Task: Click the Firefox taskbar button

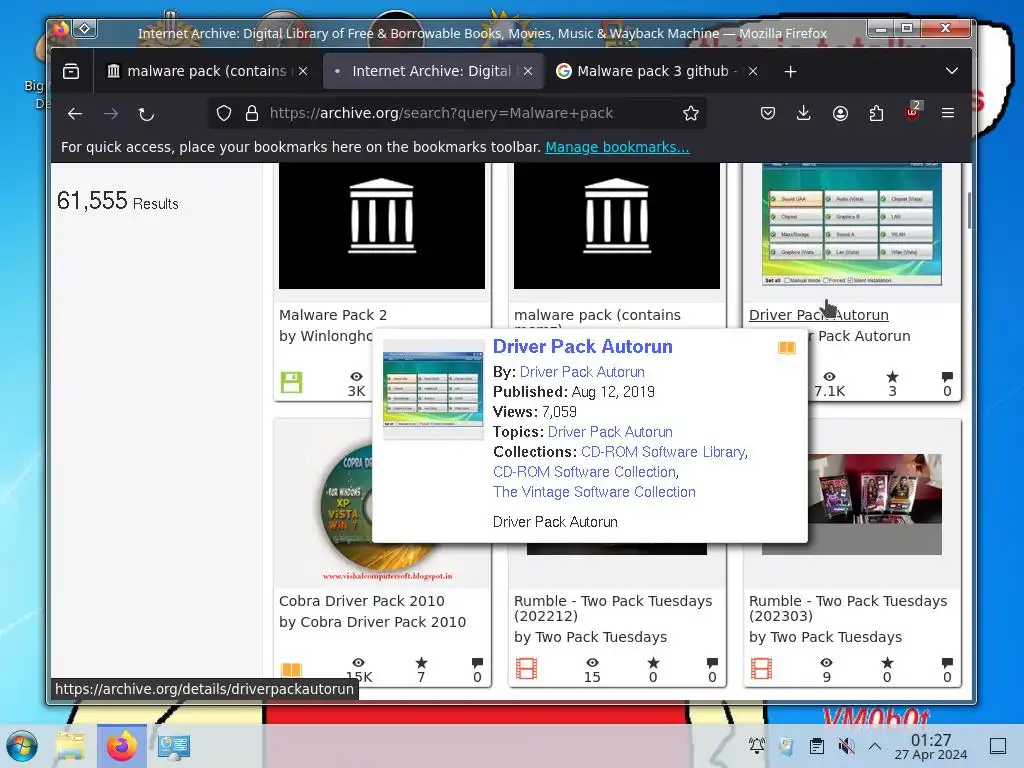Action: pos(121,746)
